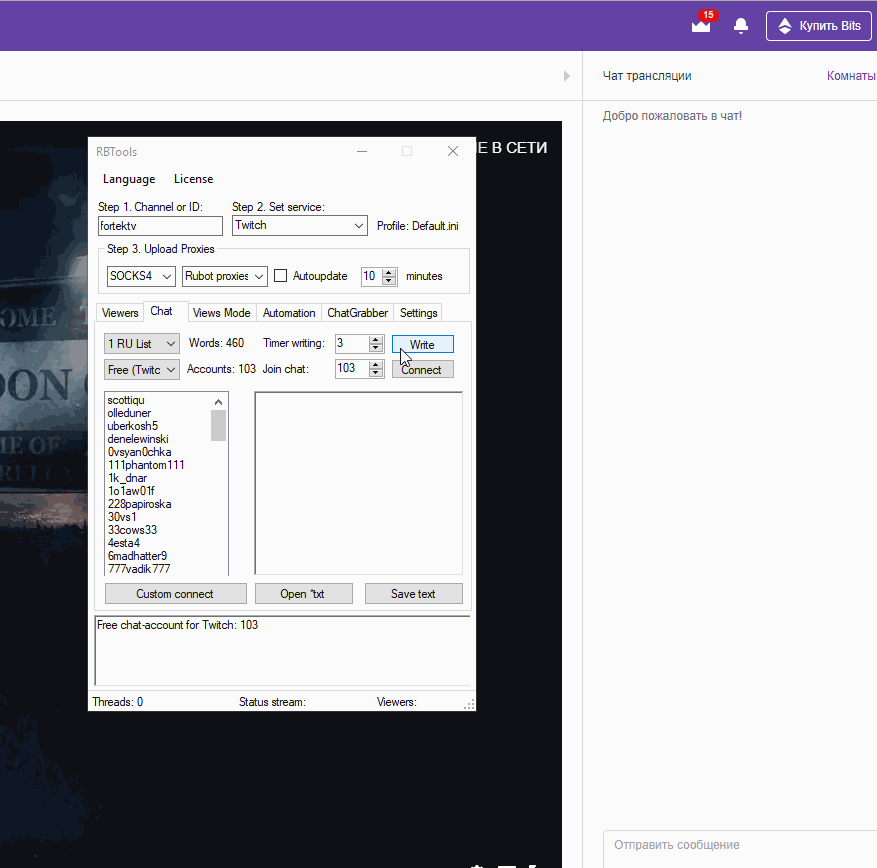Switch to the Viewers tab
This screenshot has height=868, width=877.
(120, 313)
